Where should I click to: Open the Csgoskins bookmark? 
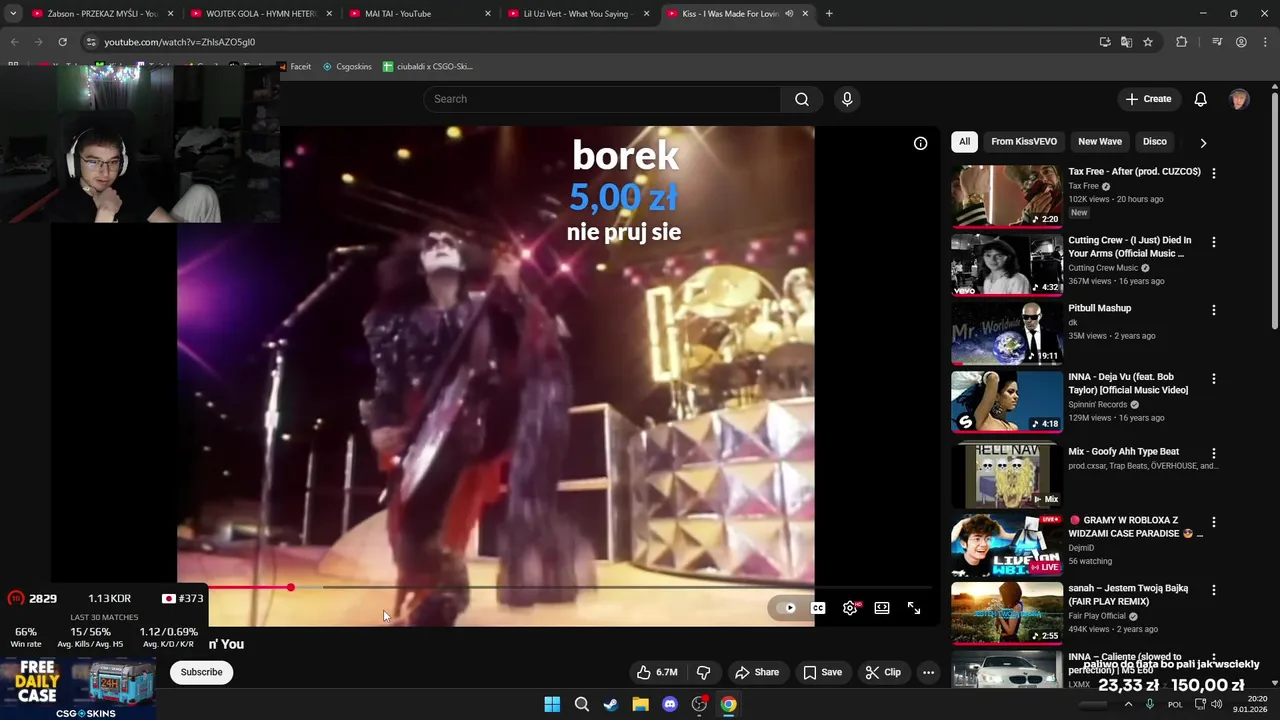(x=347, y=67)
